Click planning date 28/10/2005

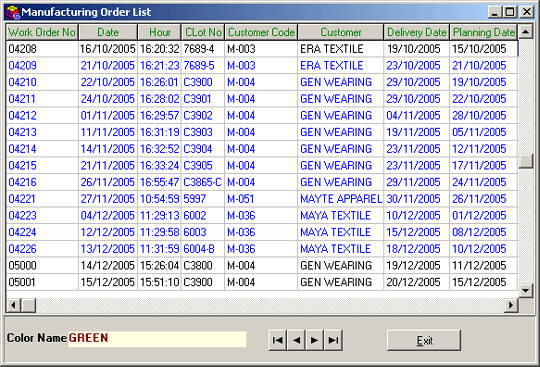click(484, 116)
